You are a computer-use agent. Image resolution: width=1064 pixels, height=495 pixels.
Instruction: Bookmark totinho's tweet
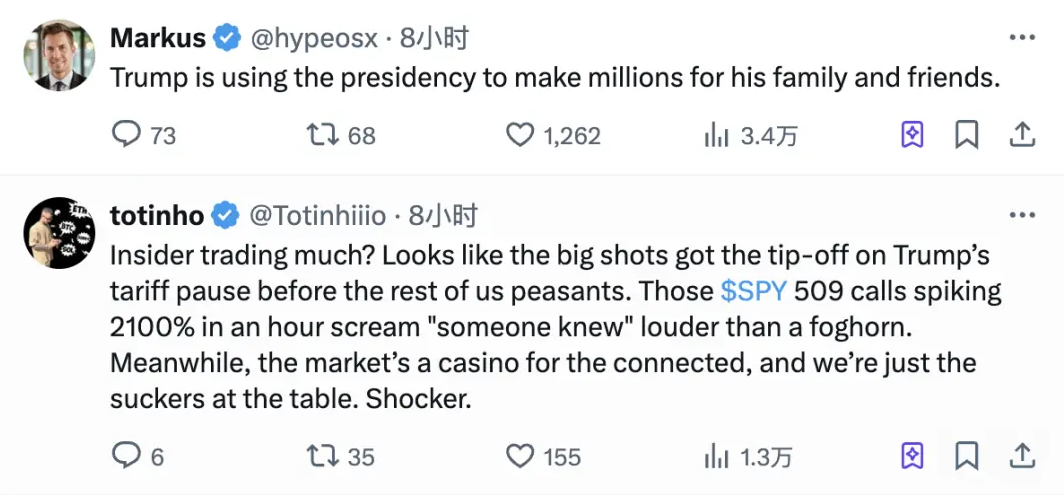(966, 456)
